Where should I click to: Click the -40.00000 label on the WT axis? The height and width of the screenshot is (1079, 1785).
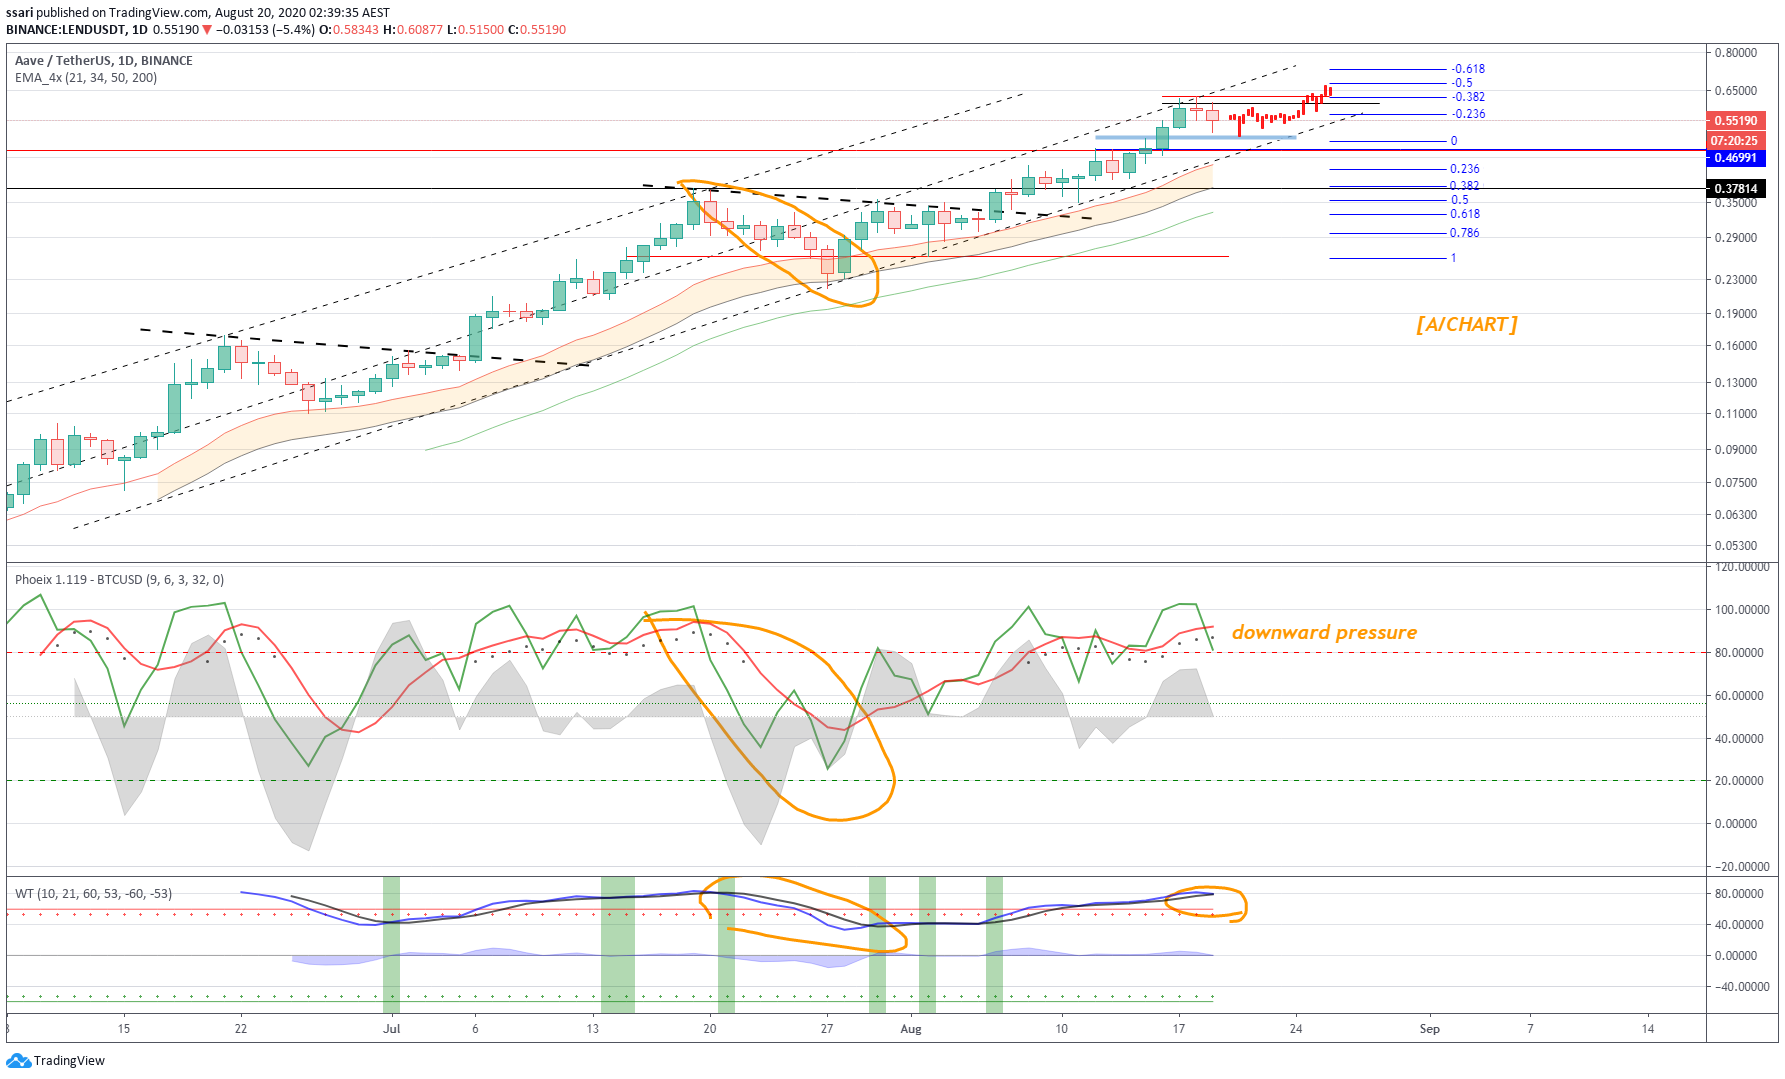click(1742, 987)
